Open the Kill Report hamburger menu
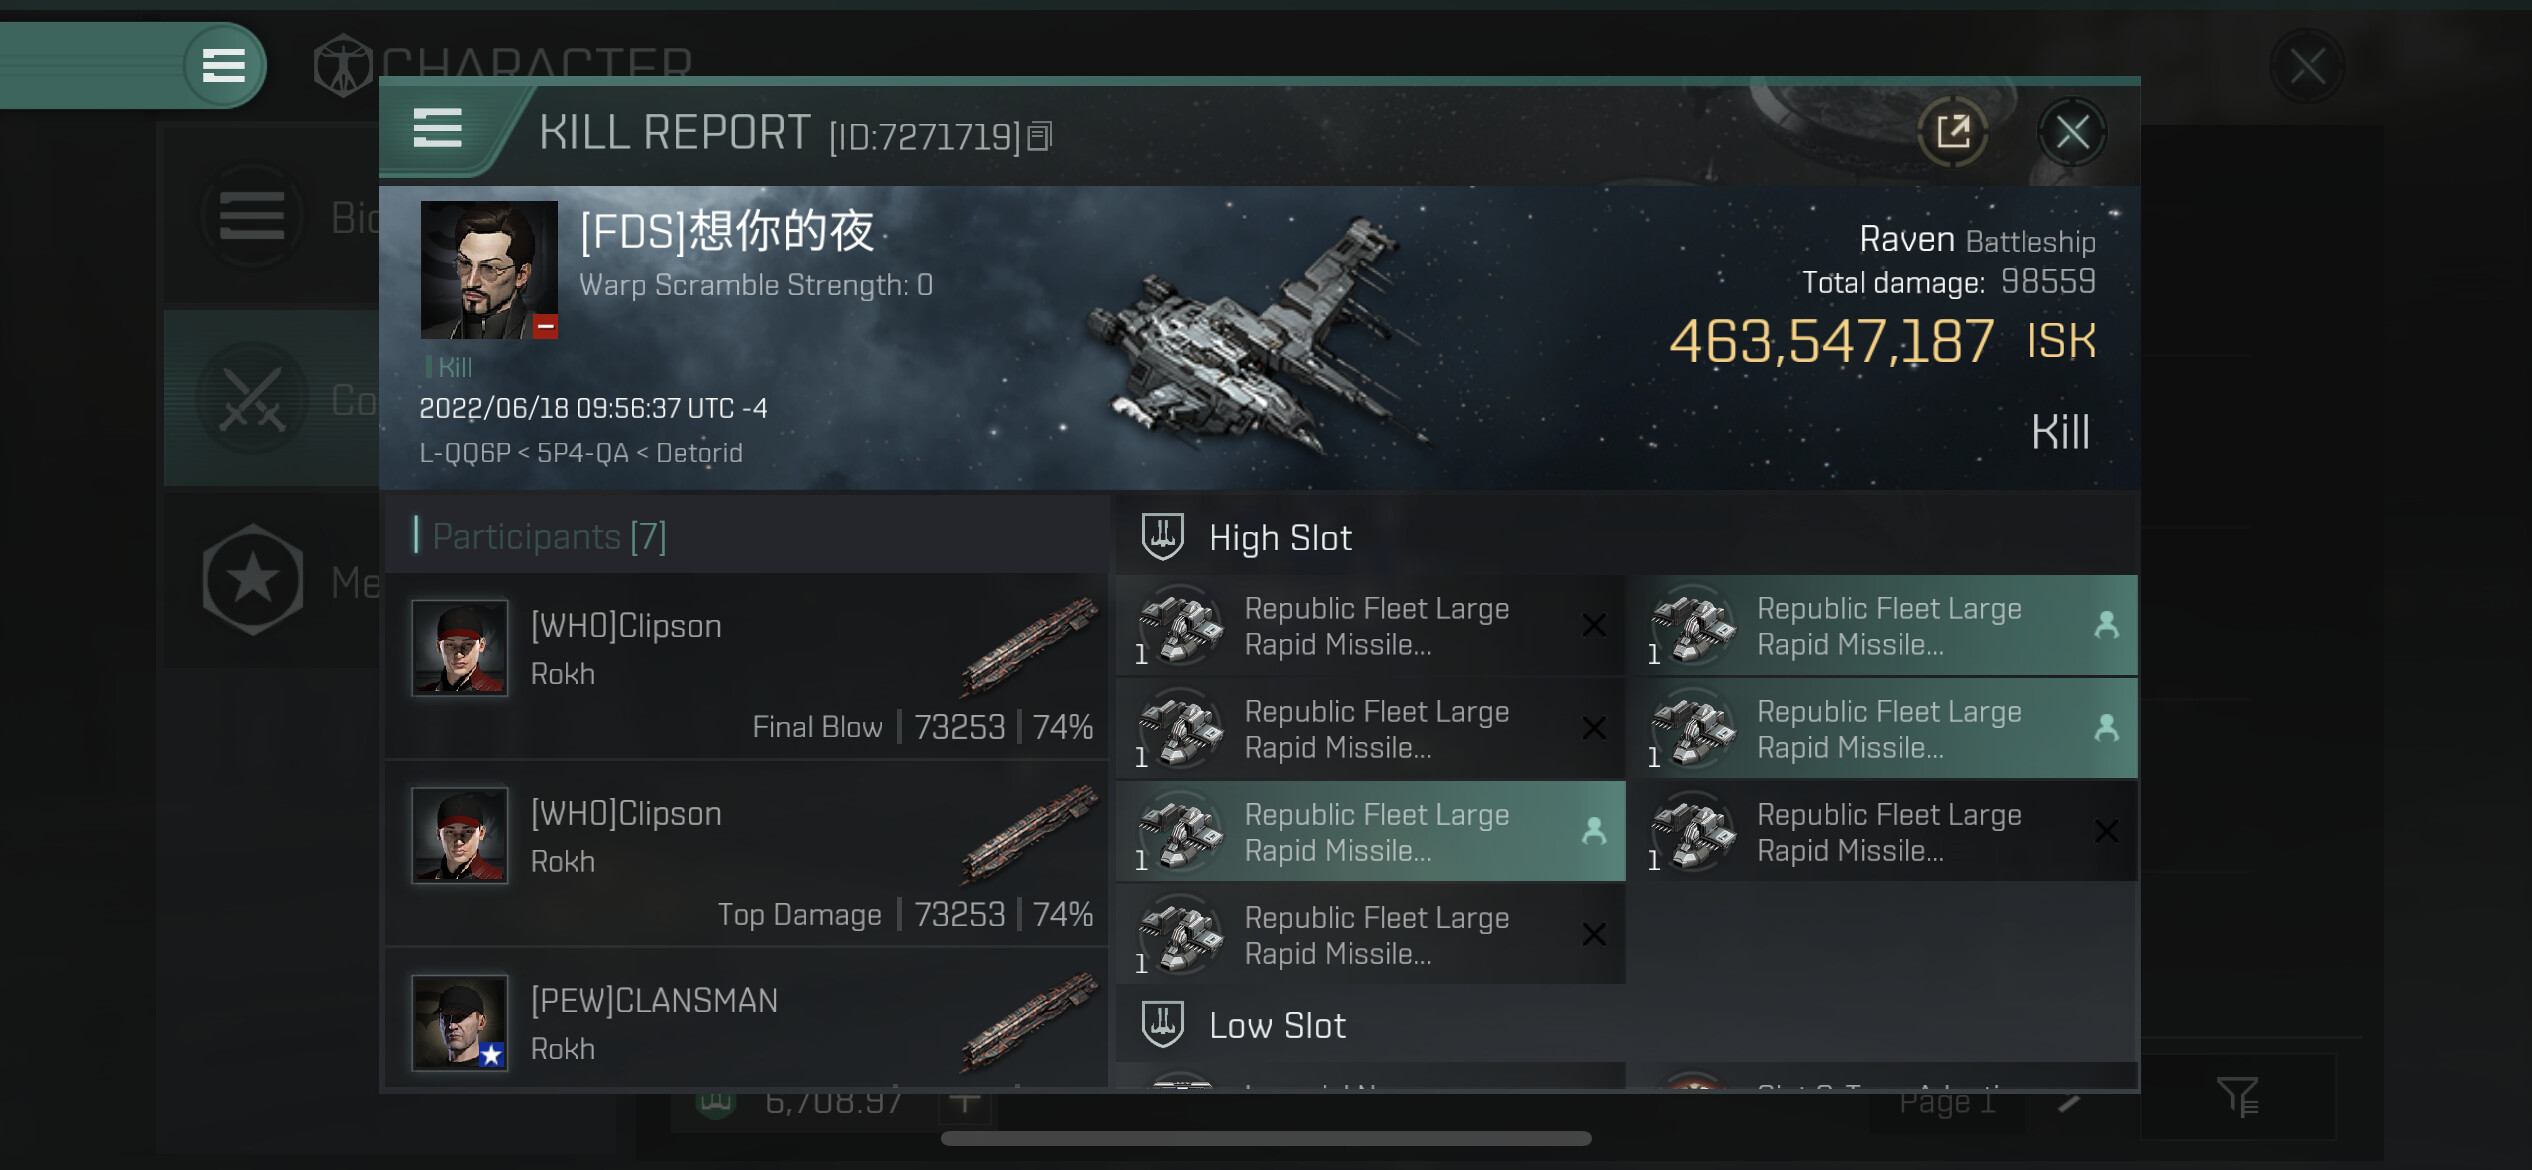This screenshot has height=1170, width=2532. pos(438,129)
